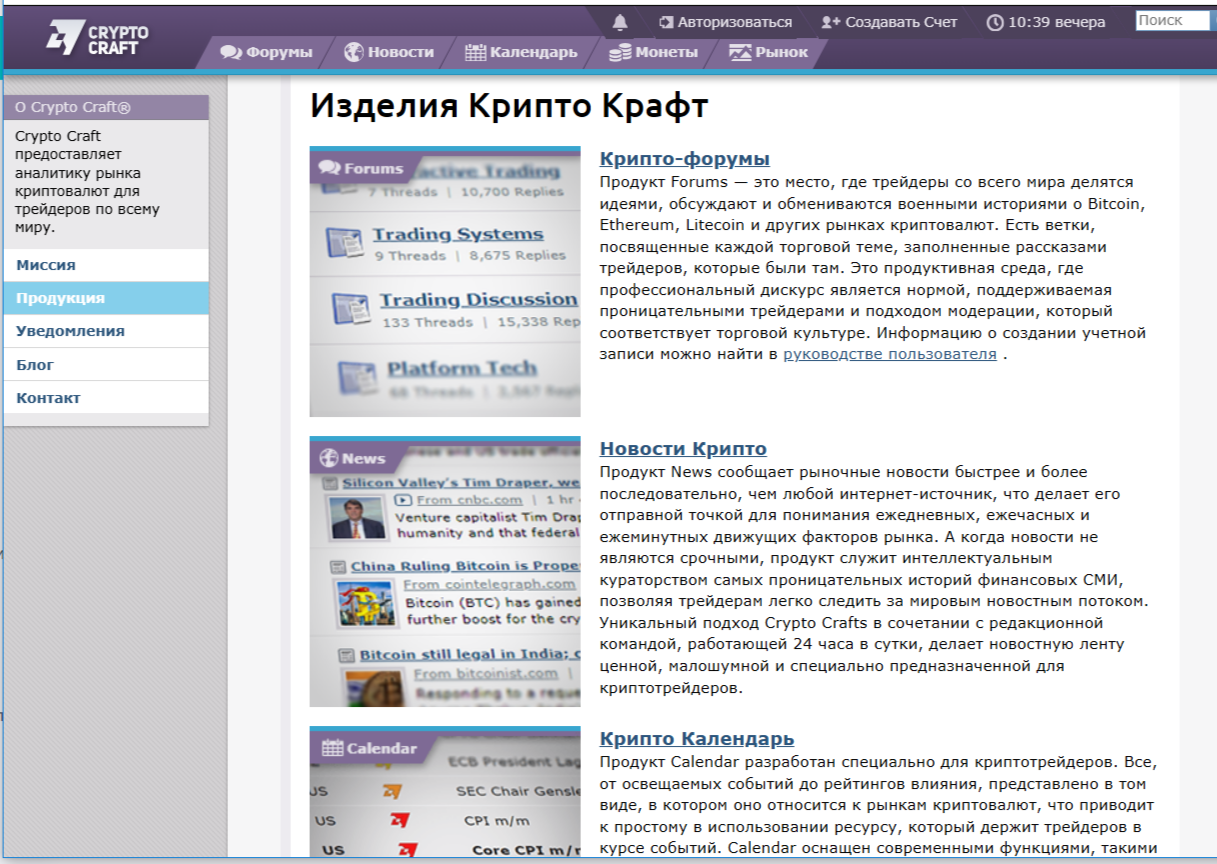Open the руководстве пользователя link
This screenshot has width=1217, height=864.
(x=890, y=355)
